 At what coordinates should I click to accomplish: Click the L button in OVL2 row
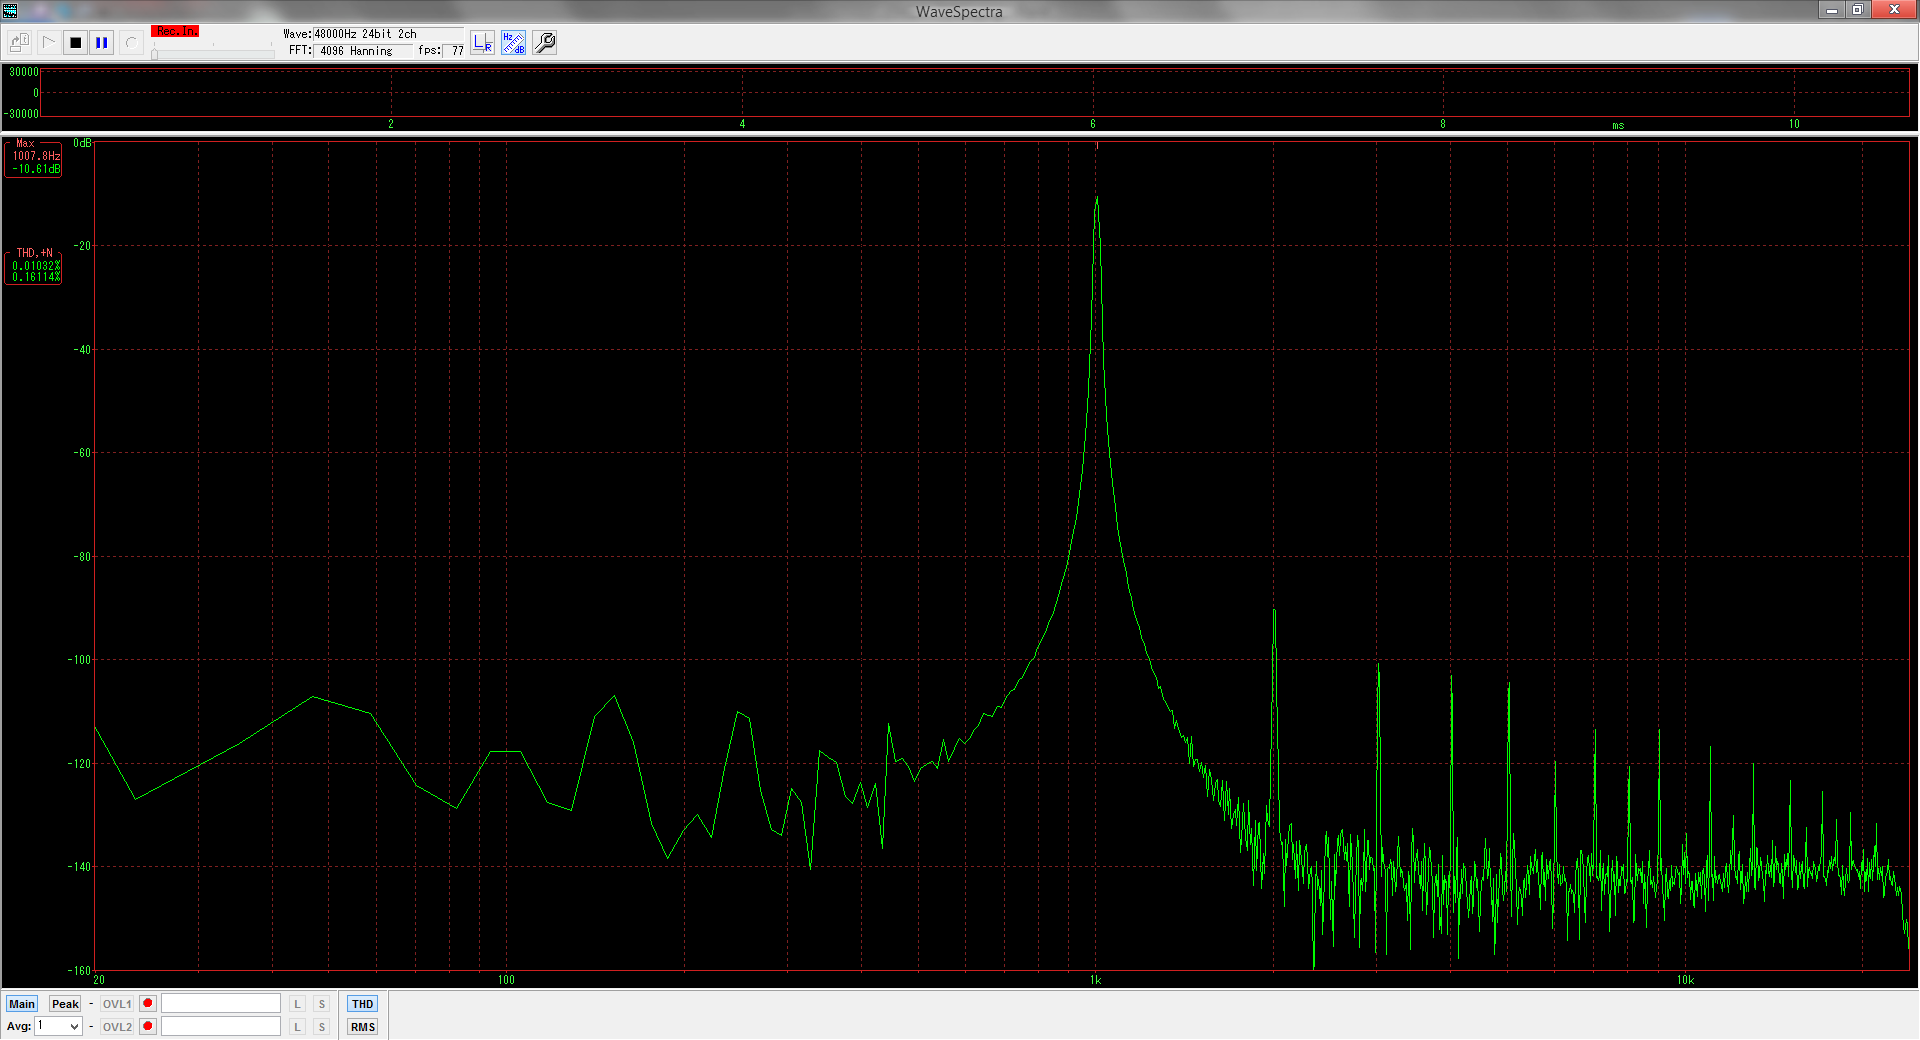[x=297, y=1027]
